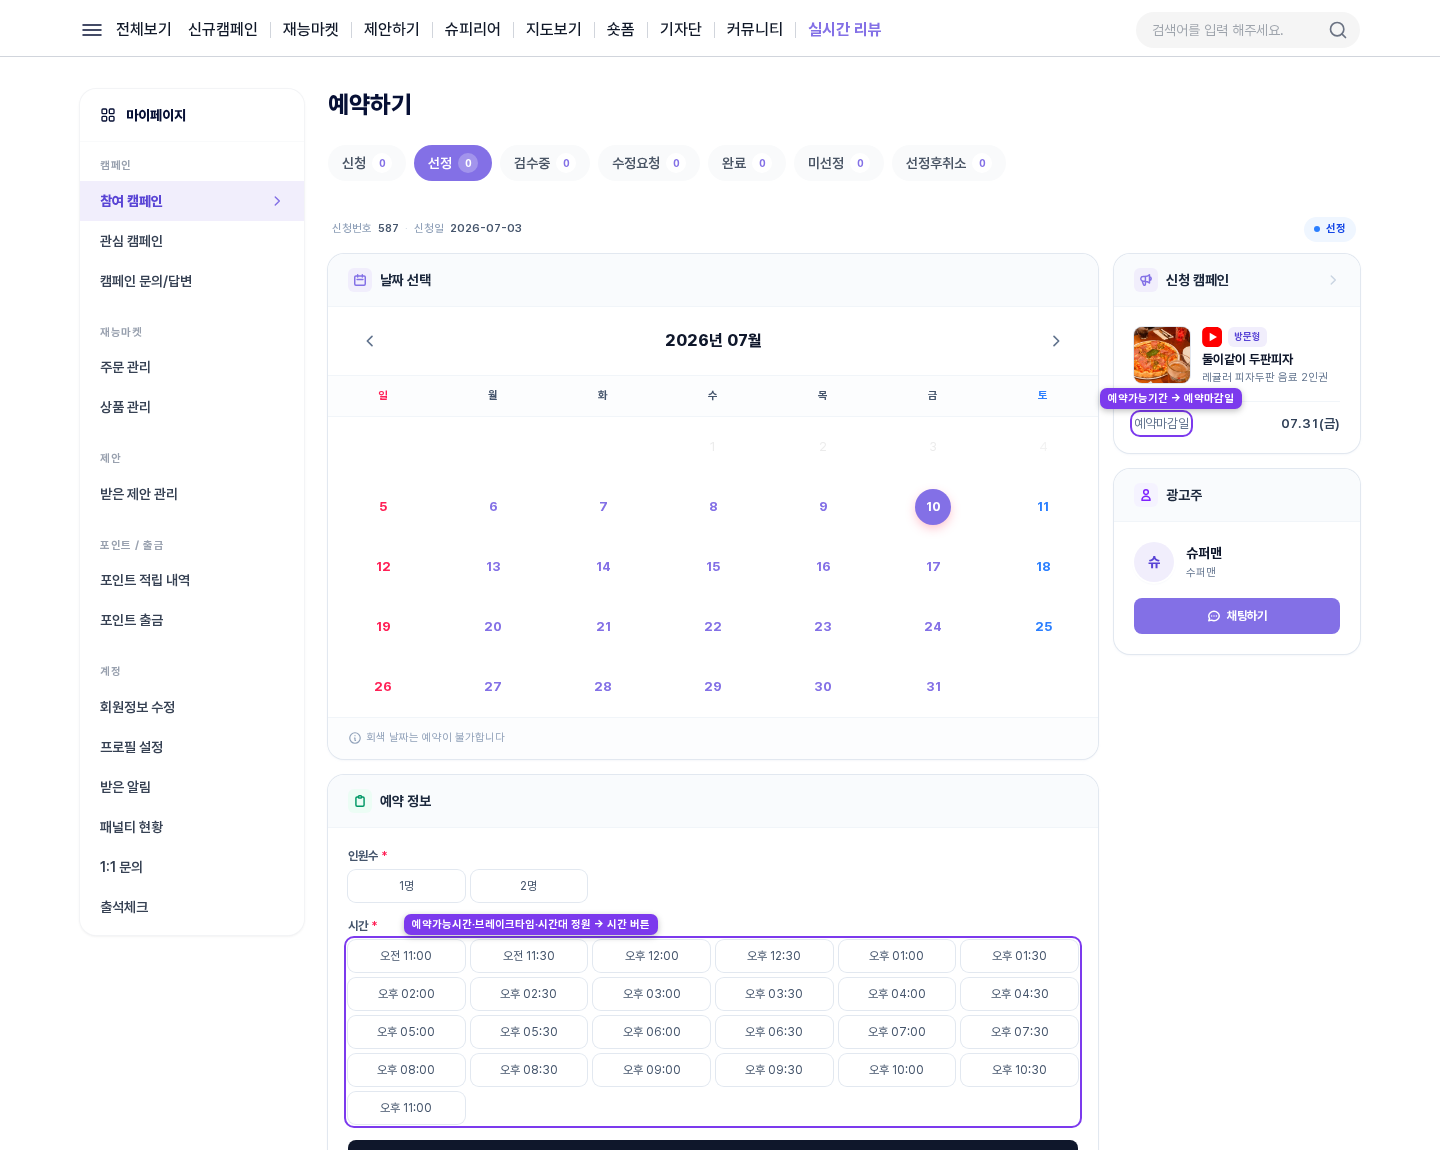The width and height of the screenshot is (1440, 1150).
Task: Go to next month in calendar
Action: (x=1056, y=341)
